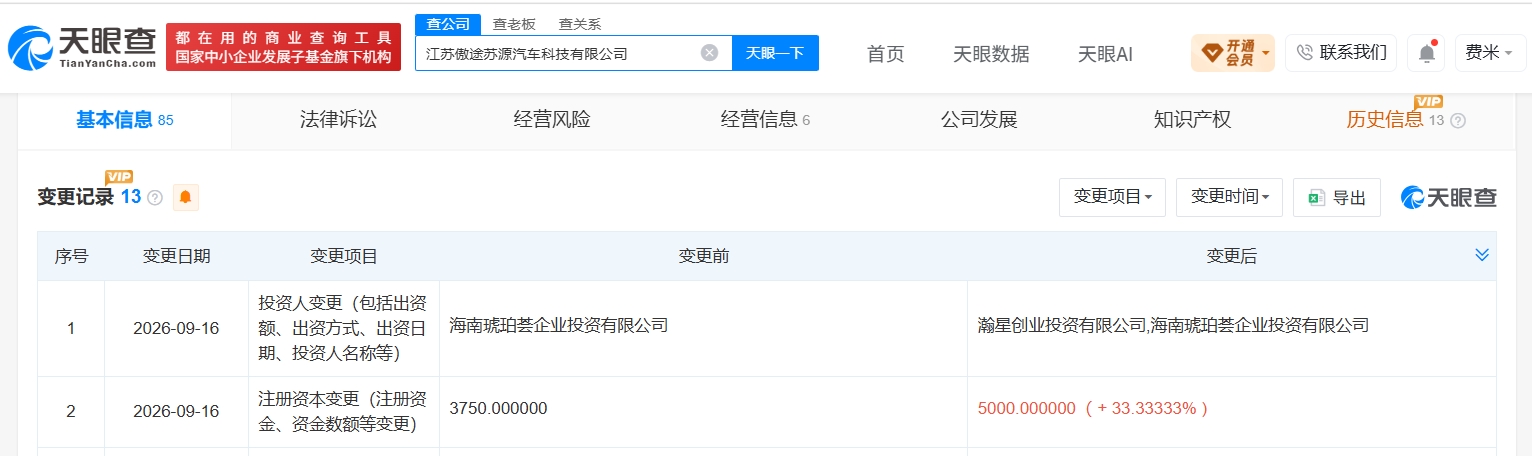Click the 变更后 column header

point(1231,256)
